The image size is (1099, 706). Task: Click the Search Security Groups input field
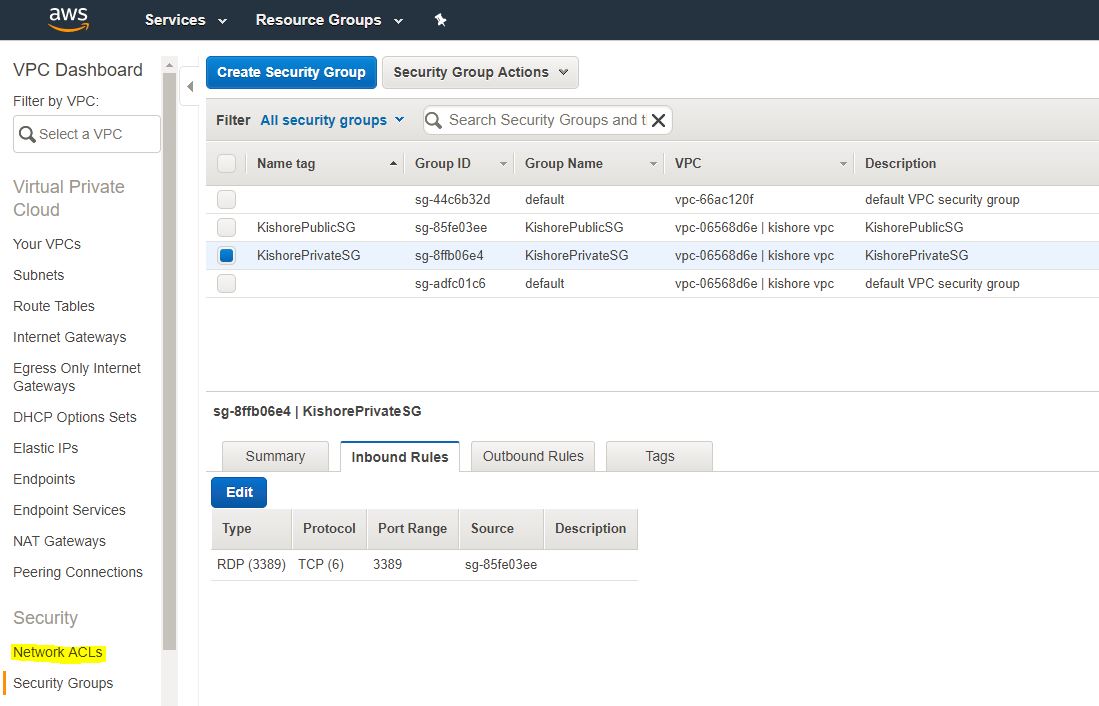[x=545, y=120]
